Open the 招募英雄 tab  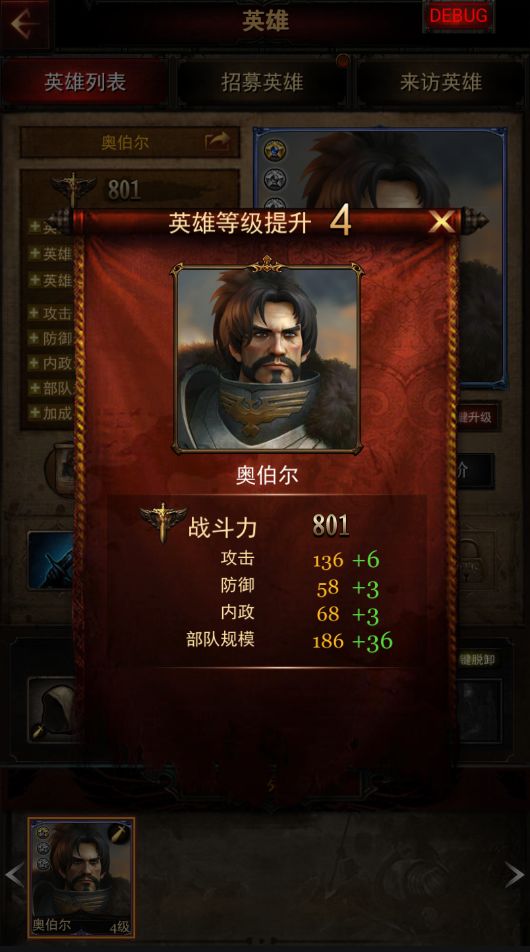point(262,83)
